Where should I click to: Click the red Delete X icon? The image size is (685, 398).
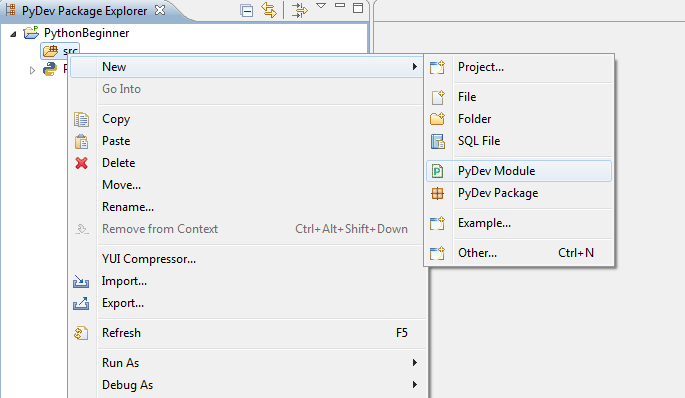(81, 163)
